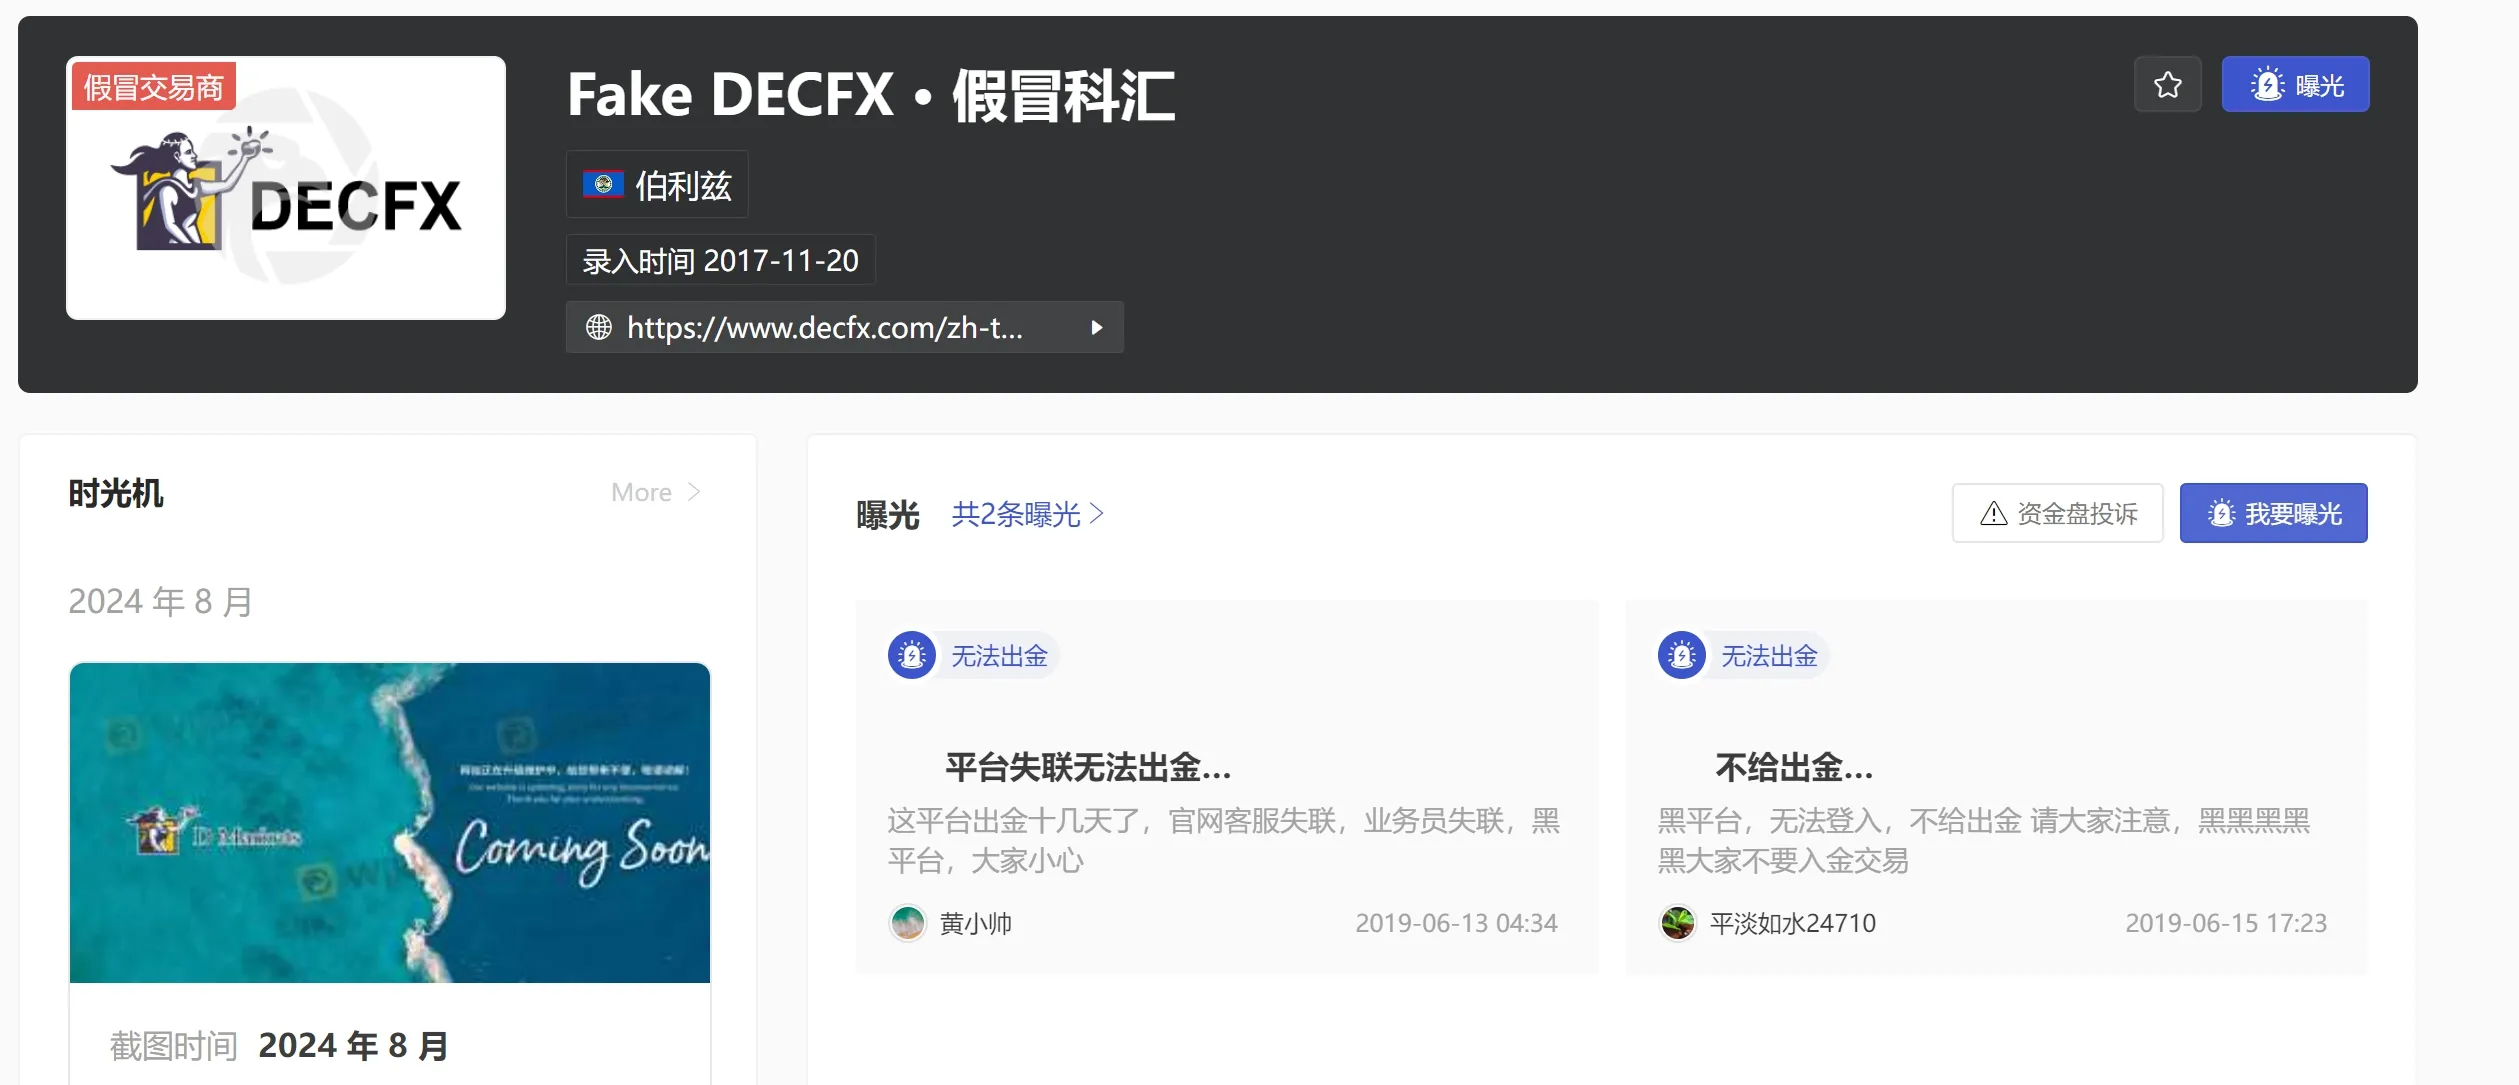2519x1085 pixels.
Task: Click the username 黄小帅
Action: pyautogui.click(x=976, y=924)
